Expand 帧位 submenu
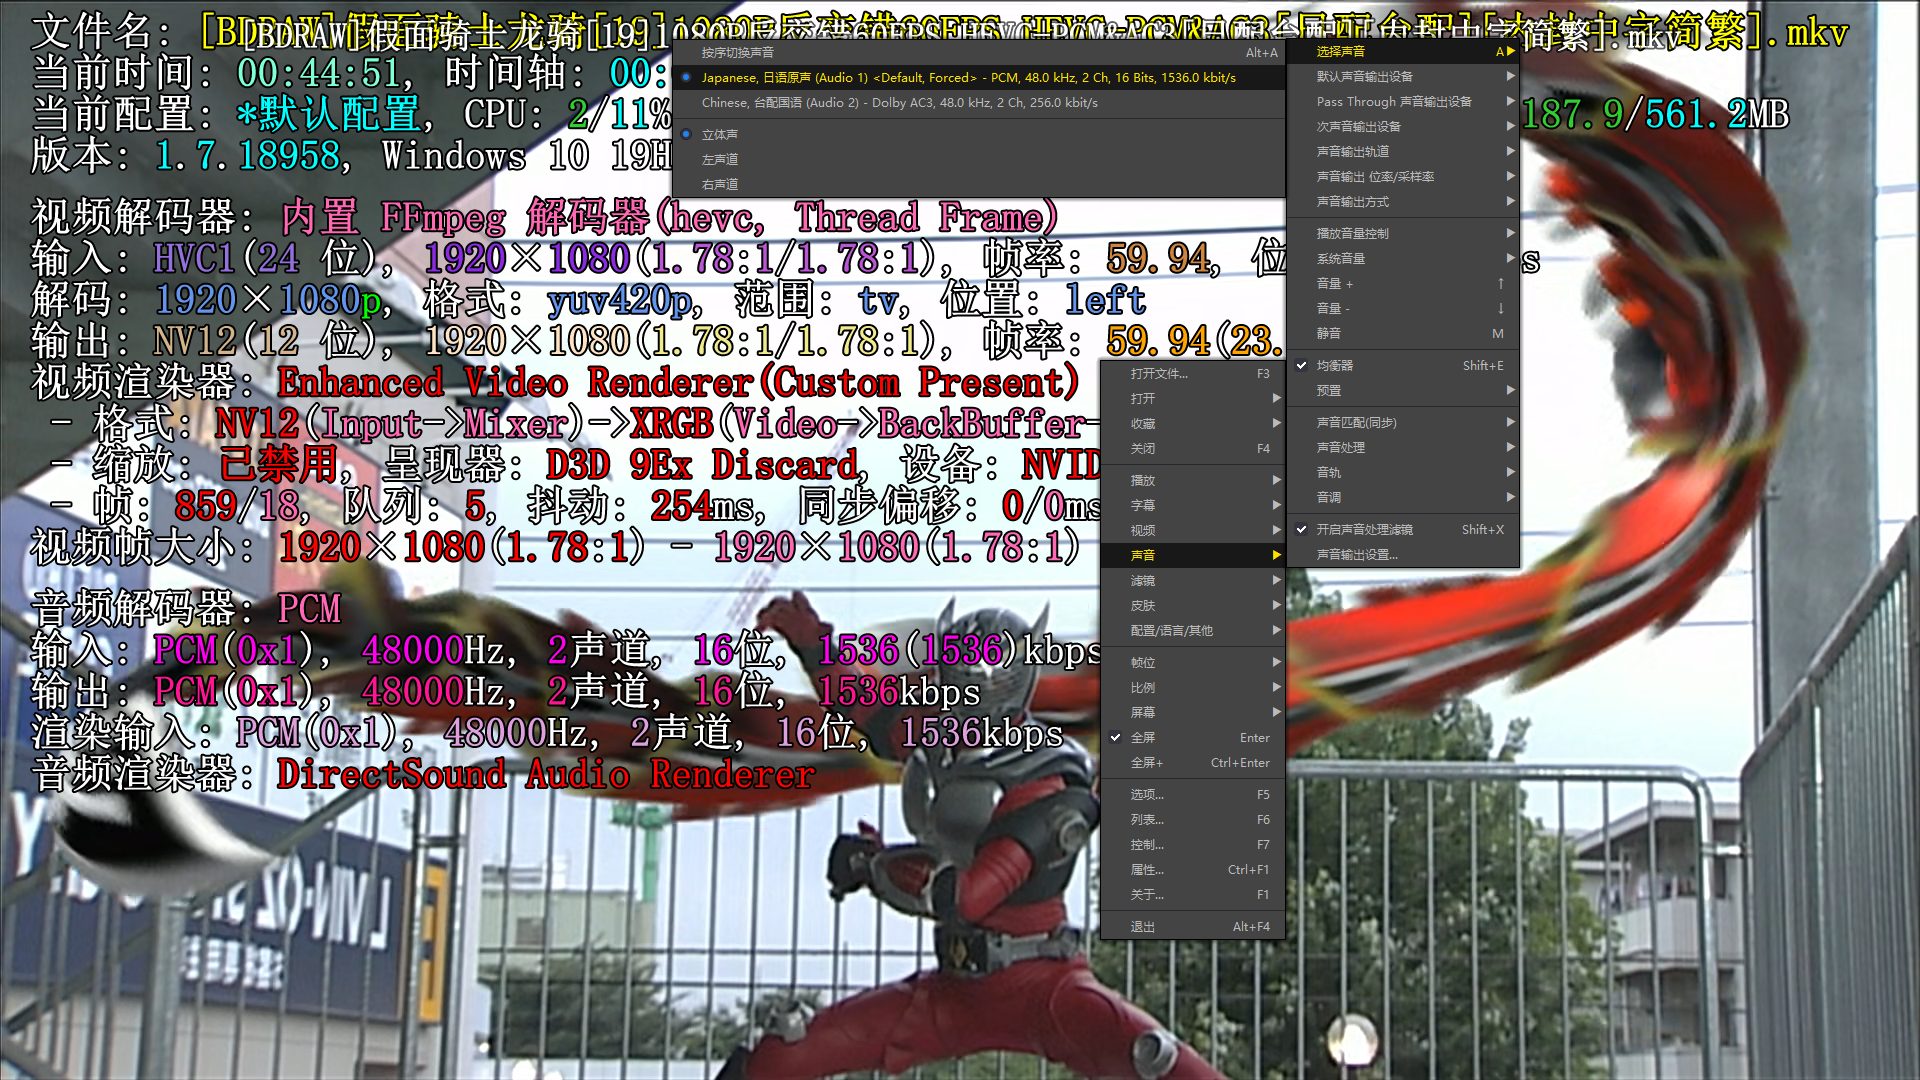This screenshot has width=1920, height=1080. tap(1192, 662)
